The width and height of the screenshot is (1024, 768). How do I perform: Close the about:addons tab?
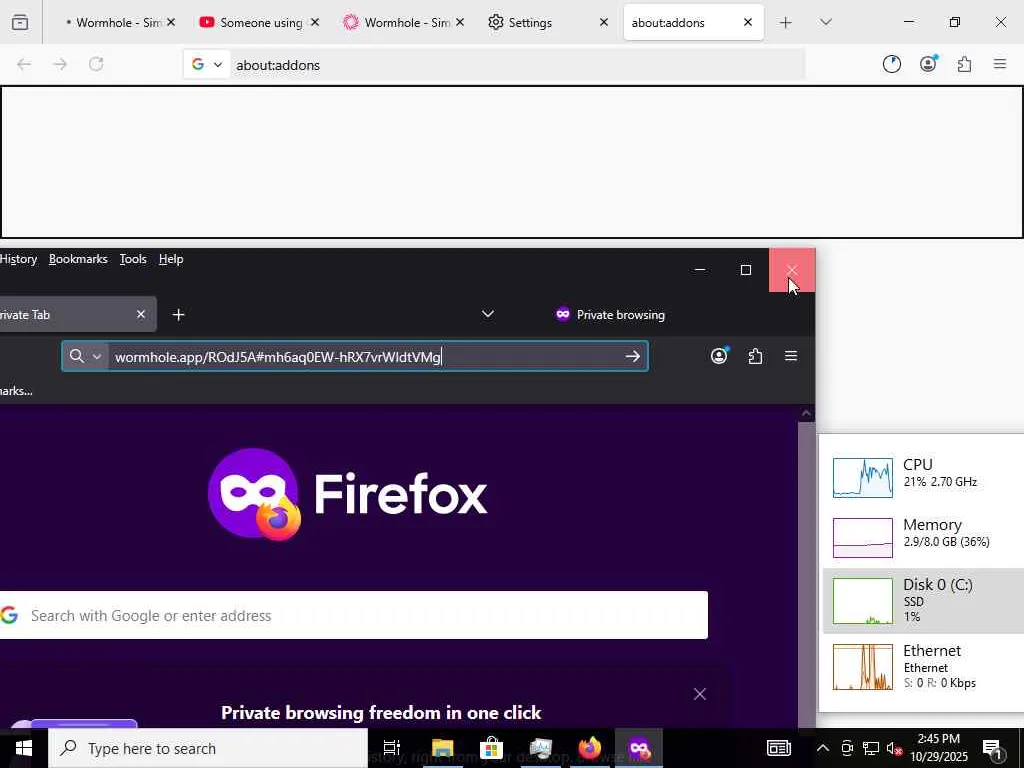point(748,22)
